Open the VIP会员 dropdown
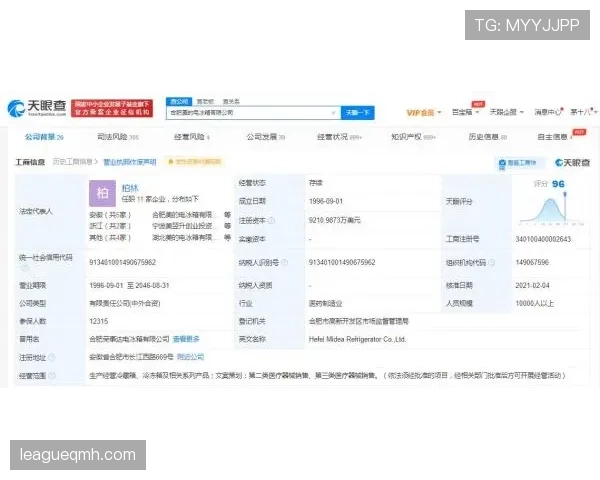The image size is (600, 480). coord(424,113)
